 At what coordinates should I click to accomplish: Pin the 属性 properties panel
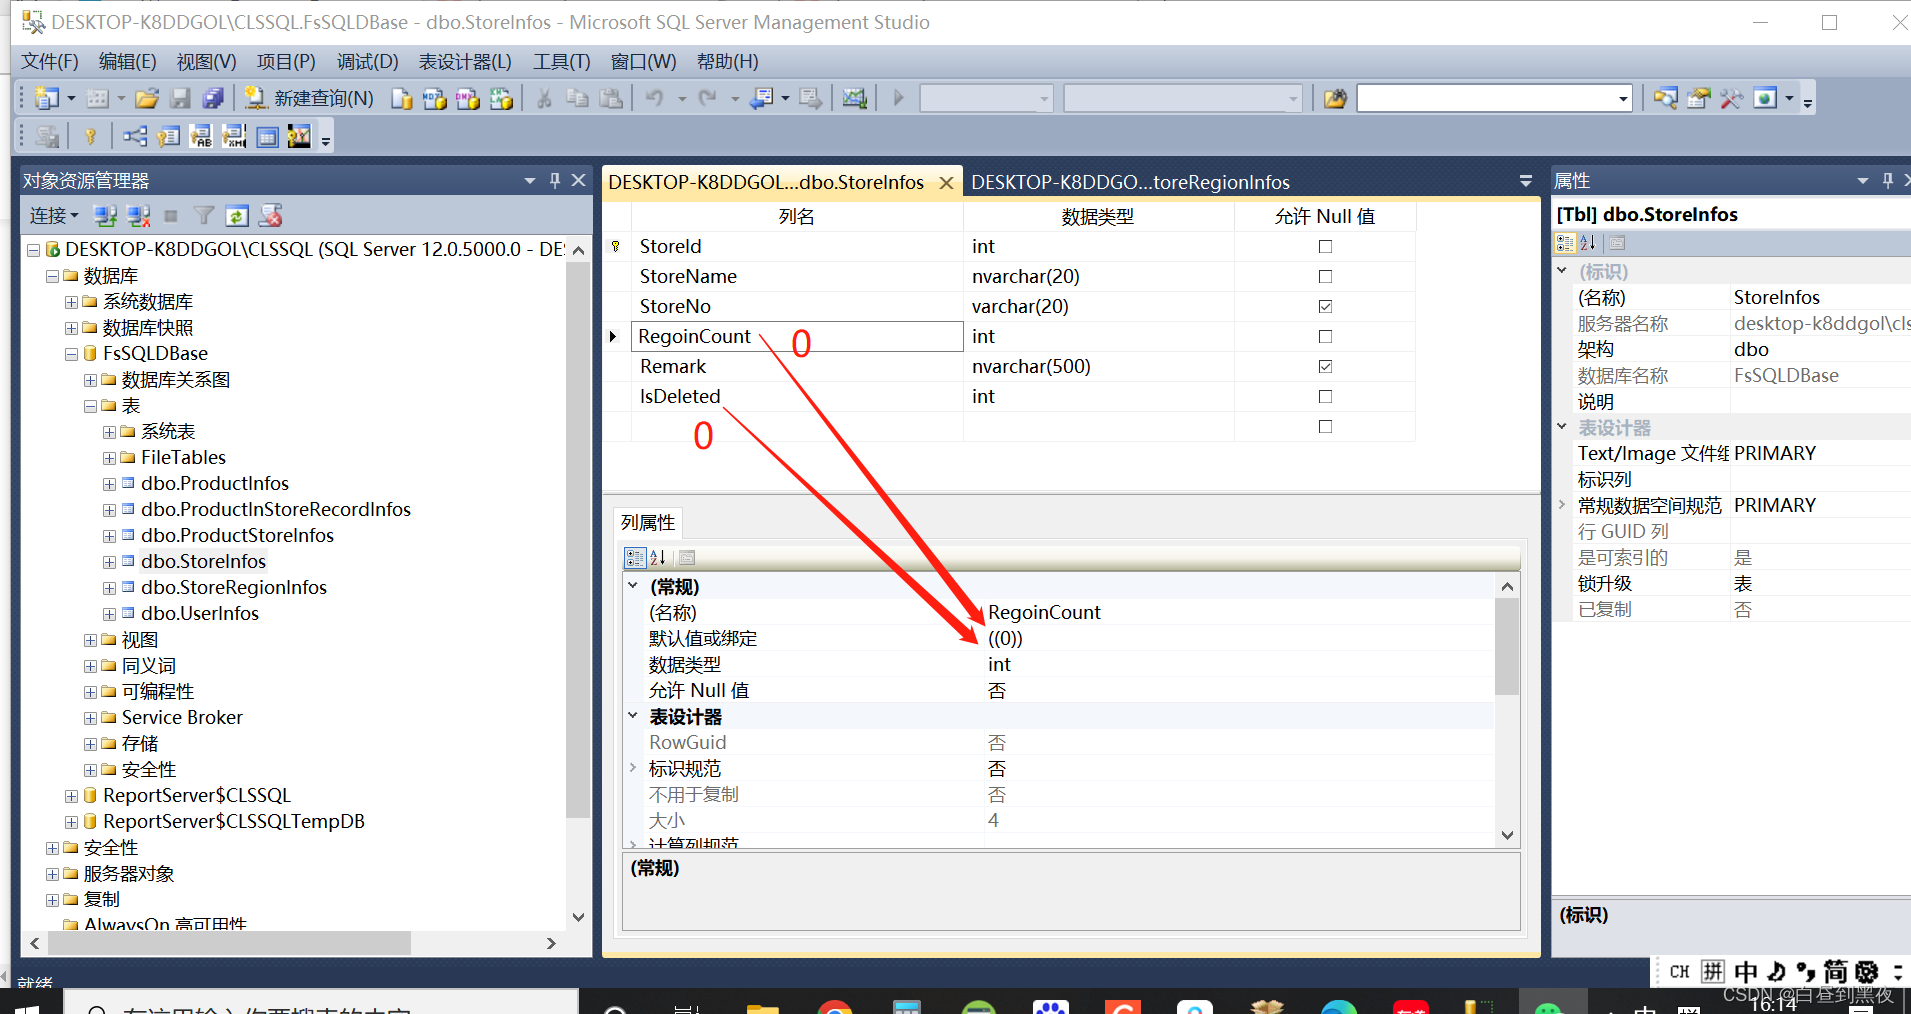point(1888,180)
